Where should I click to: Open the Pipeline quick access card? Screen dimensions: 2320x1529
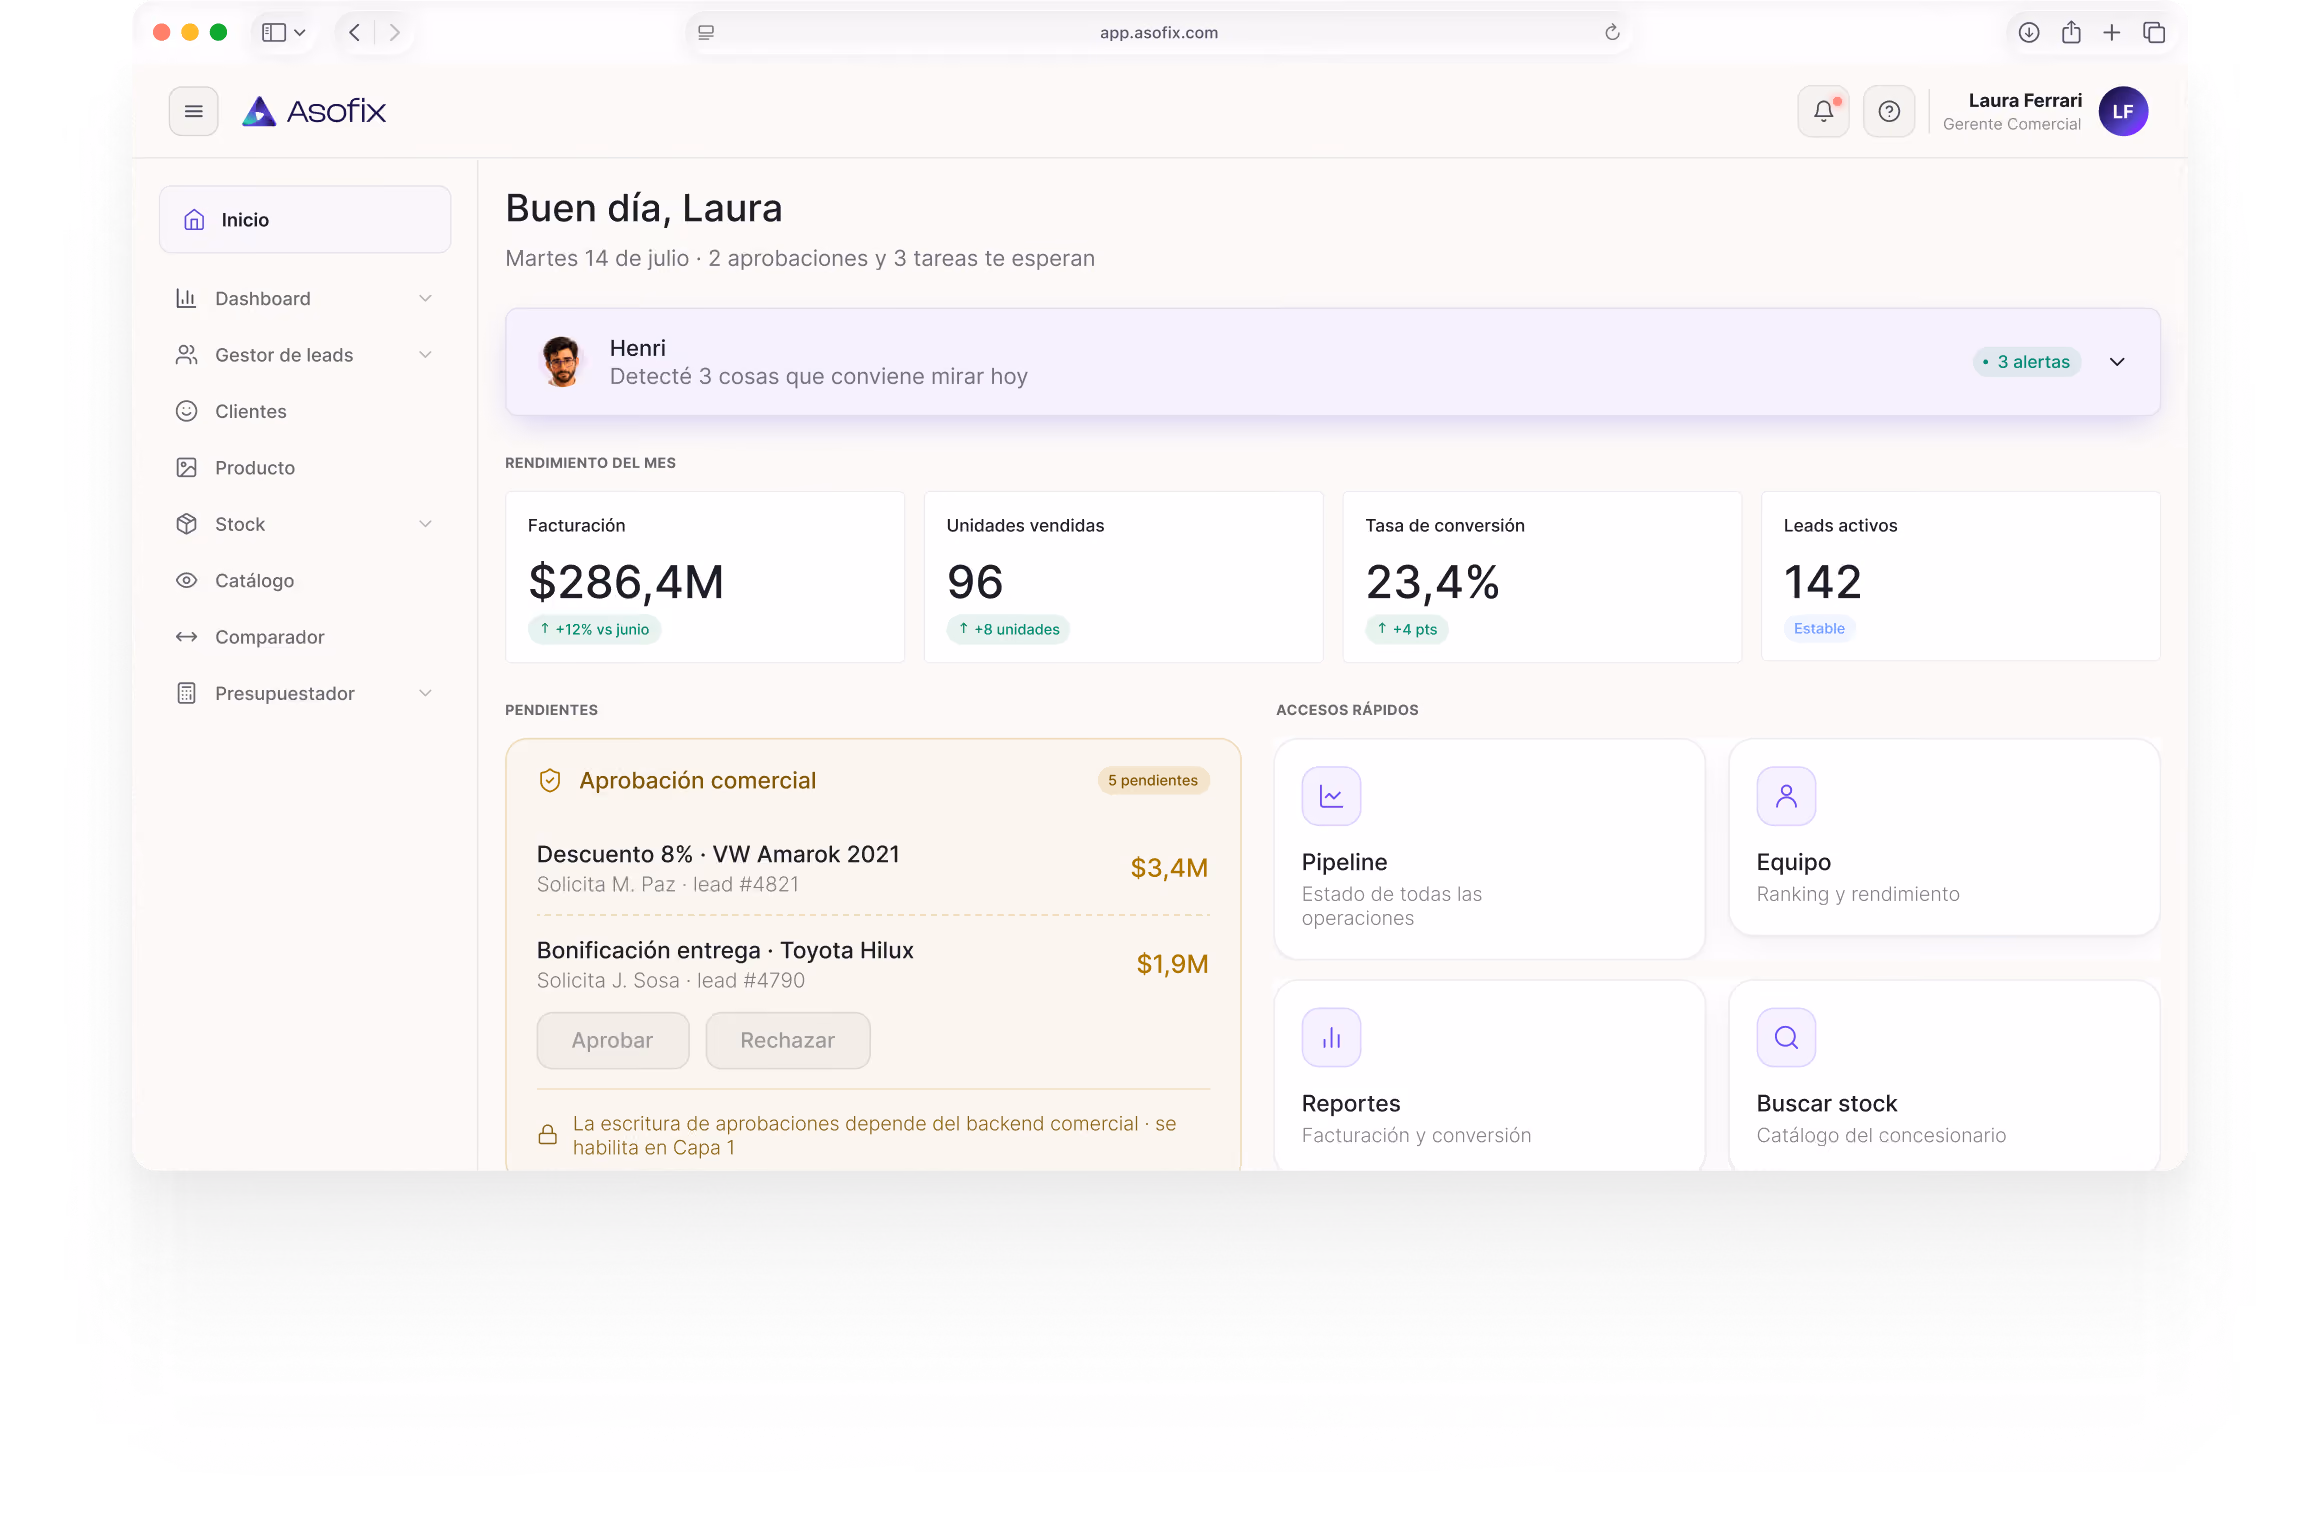point(1489,849)
